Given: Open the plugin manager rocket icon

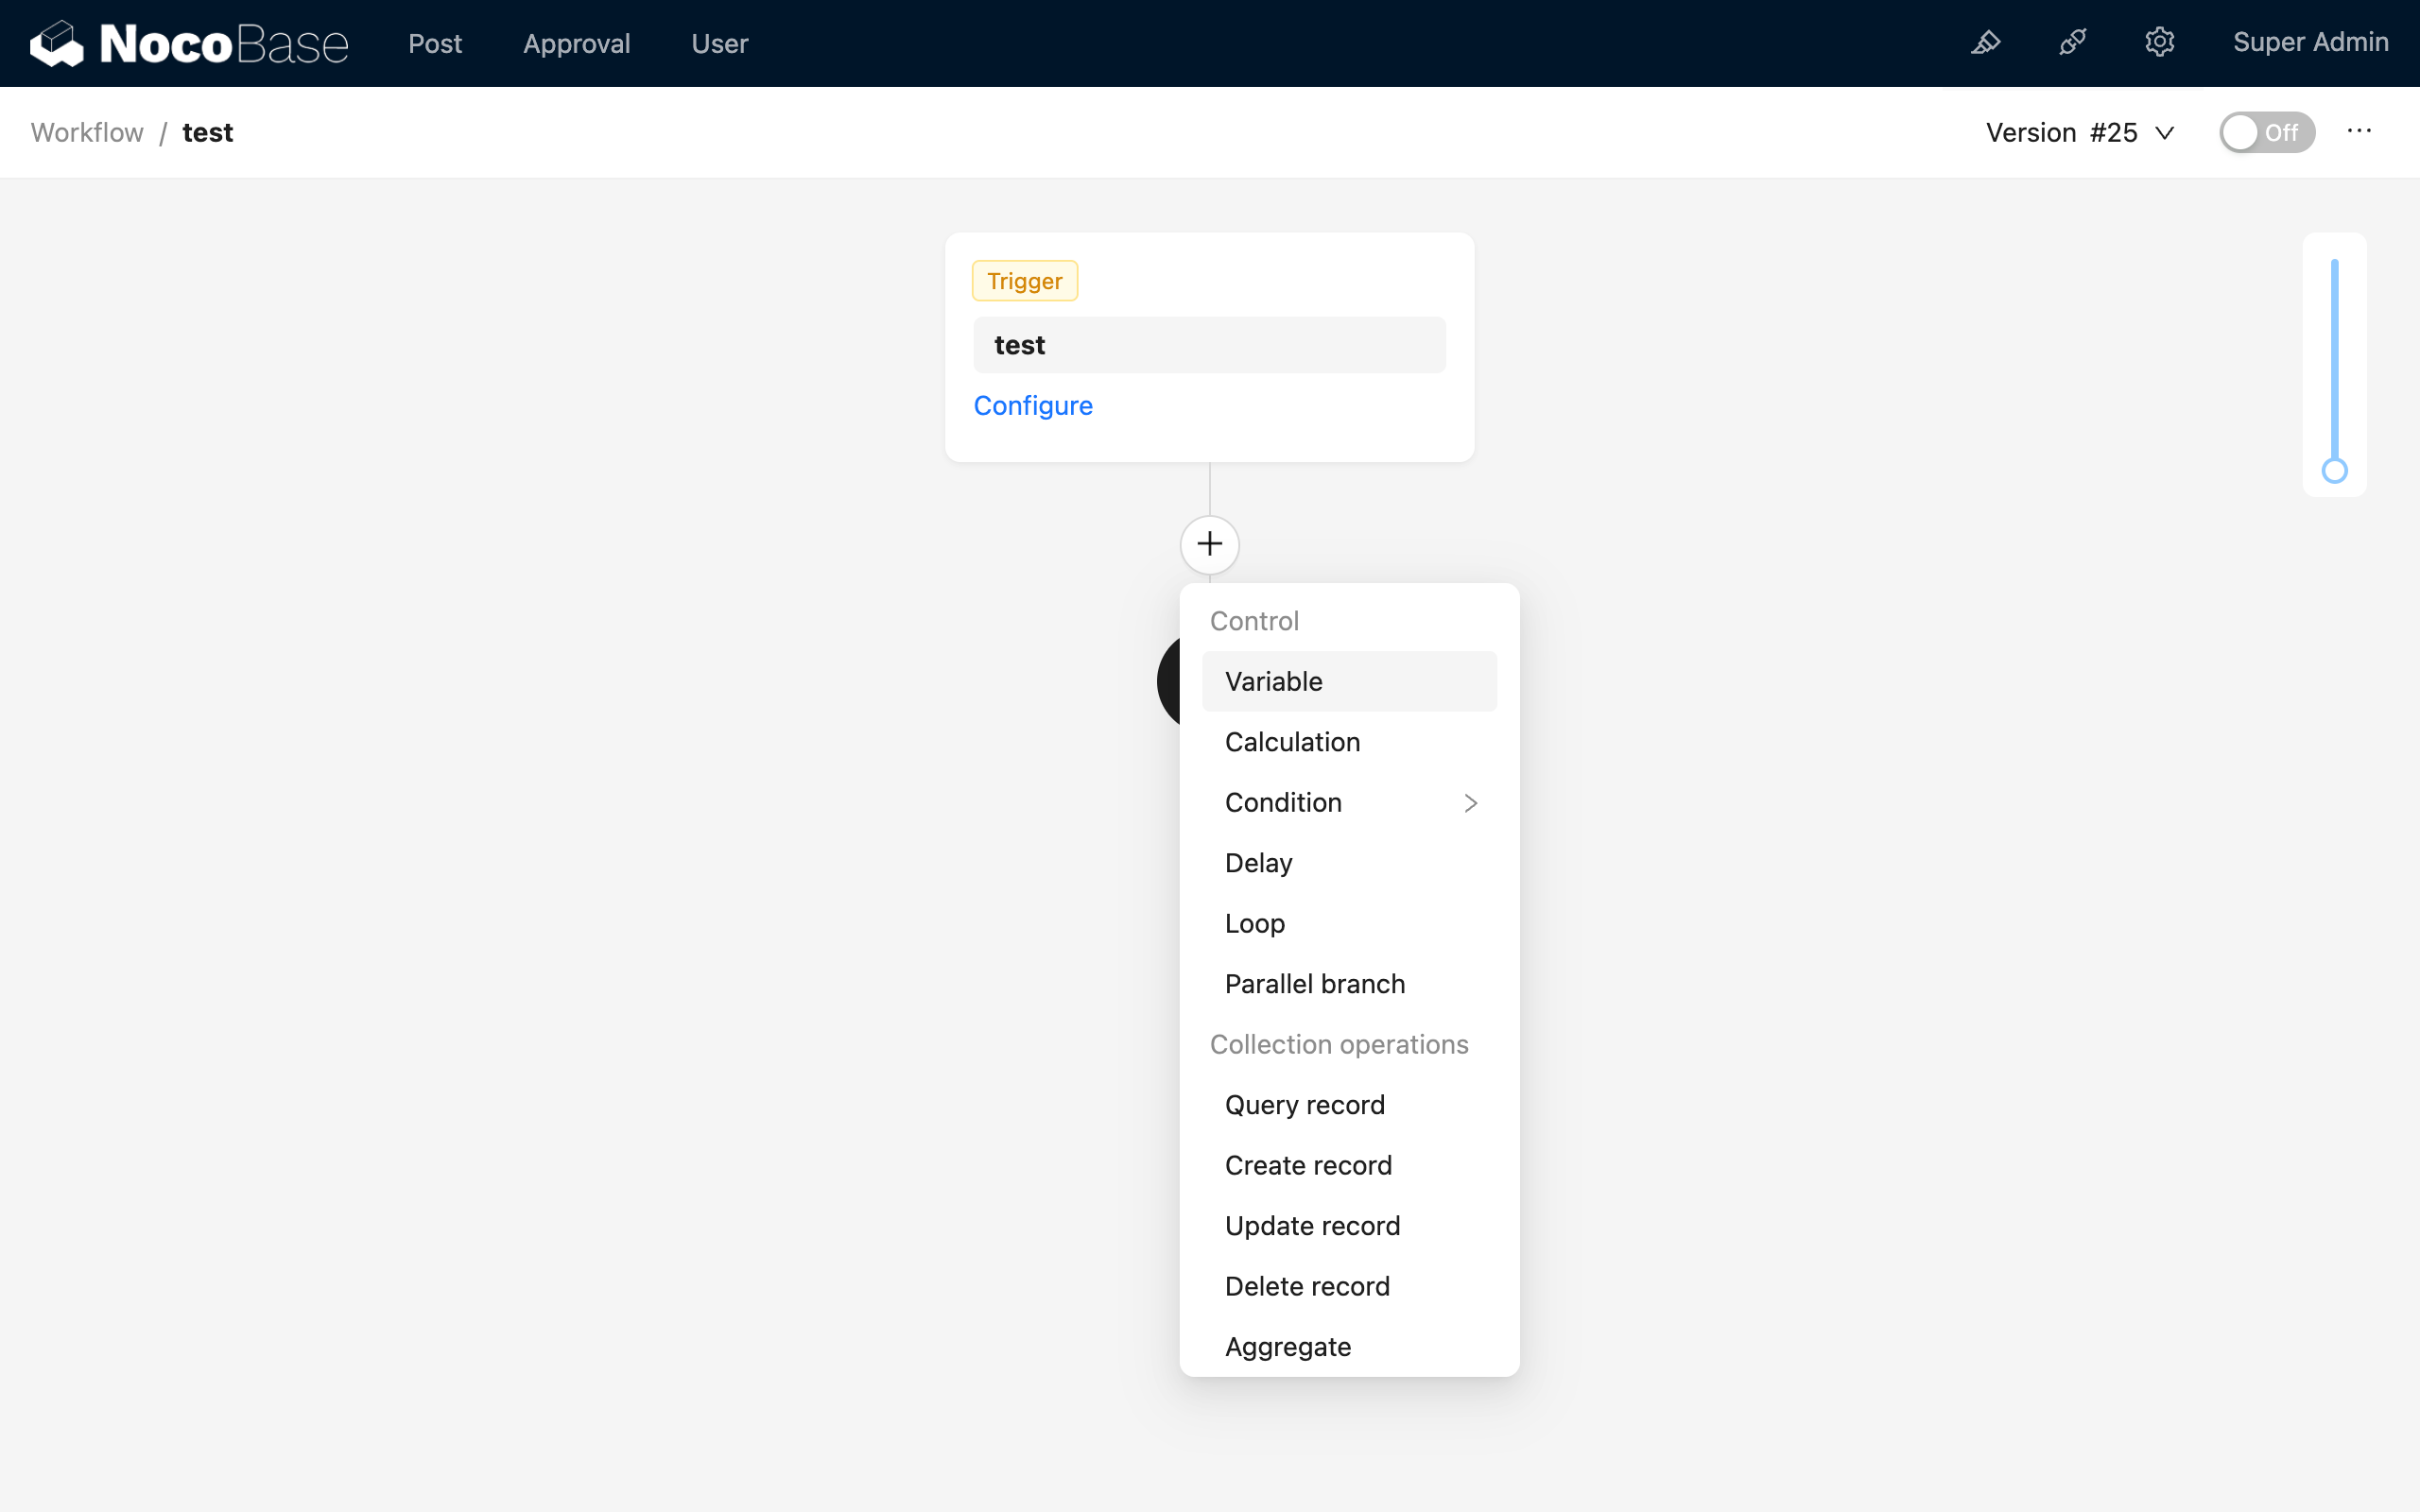Looking at the screenshot, I should (2072, 43).
